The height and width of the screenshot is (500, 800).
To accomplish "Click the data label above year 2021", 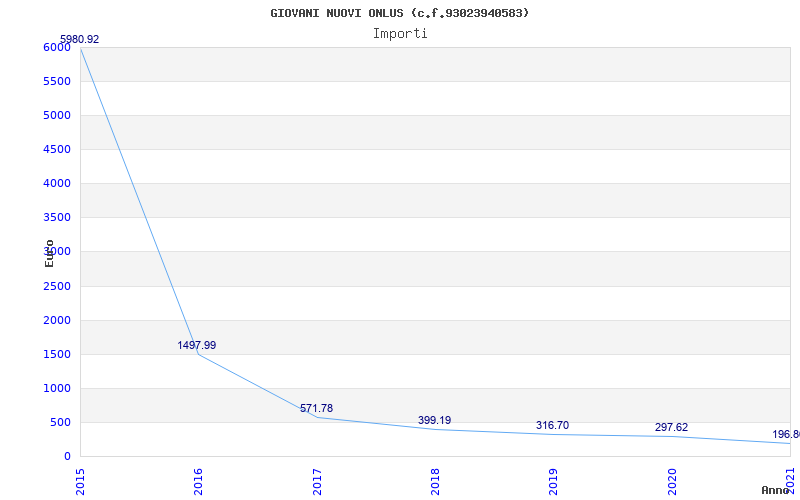I will [786, 435].
